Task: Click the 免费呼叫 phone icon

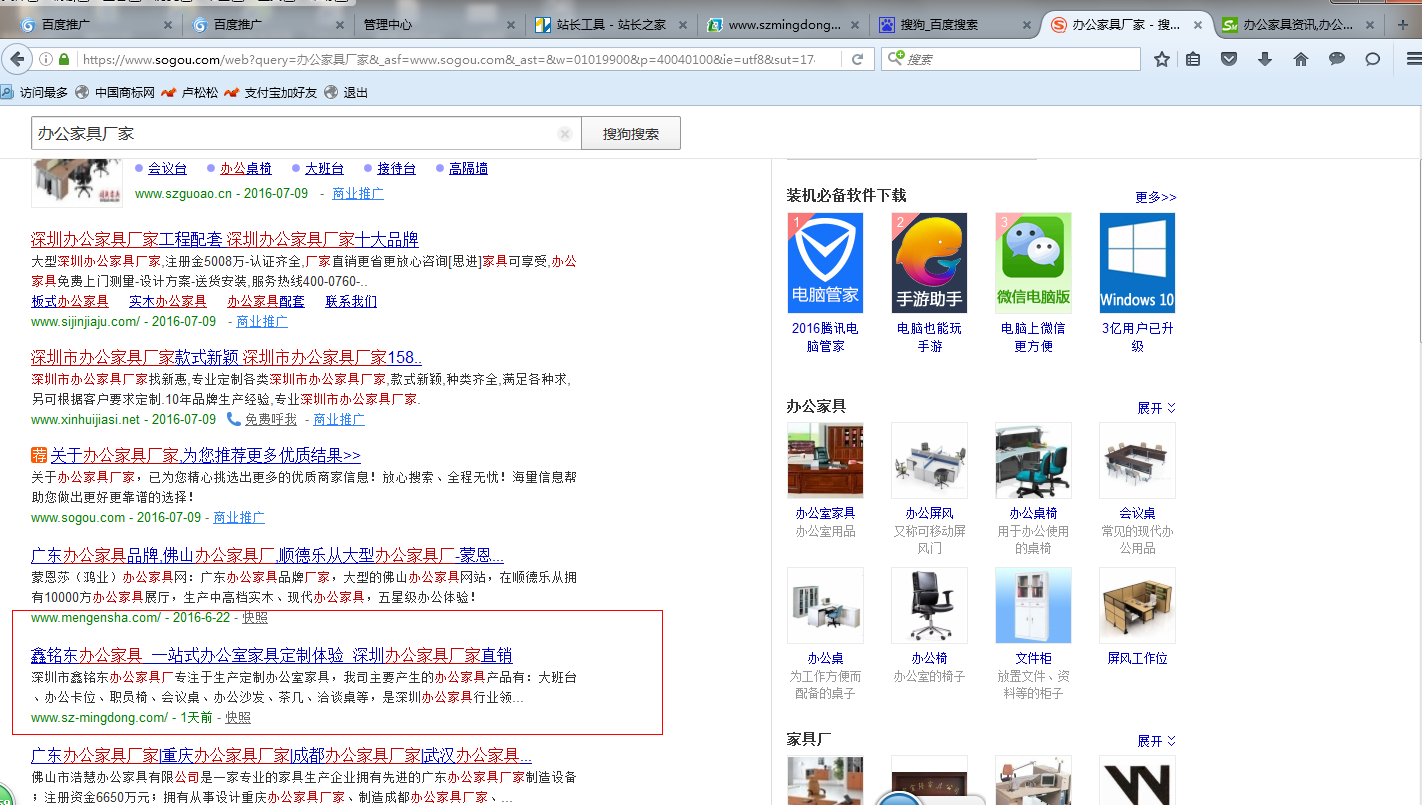Action: pos(233,419)
